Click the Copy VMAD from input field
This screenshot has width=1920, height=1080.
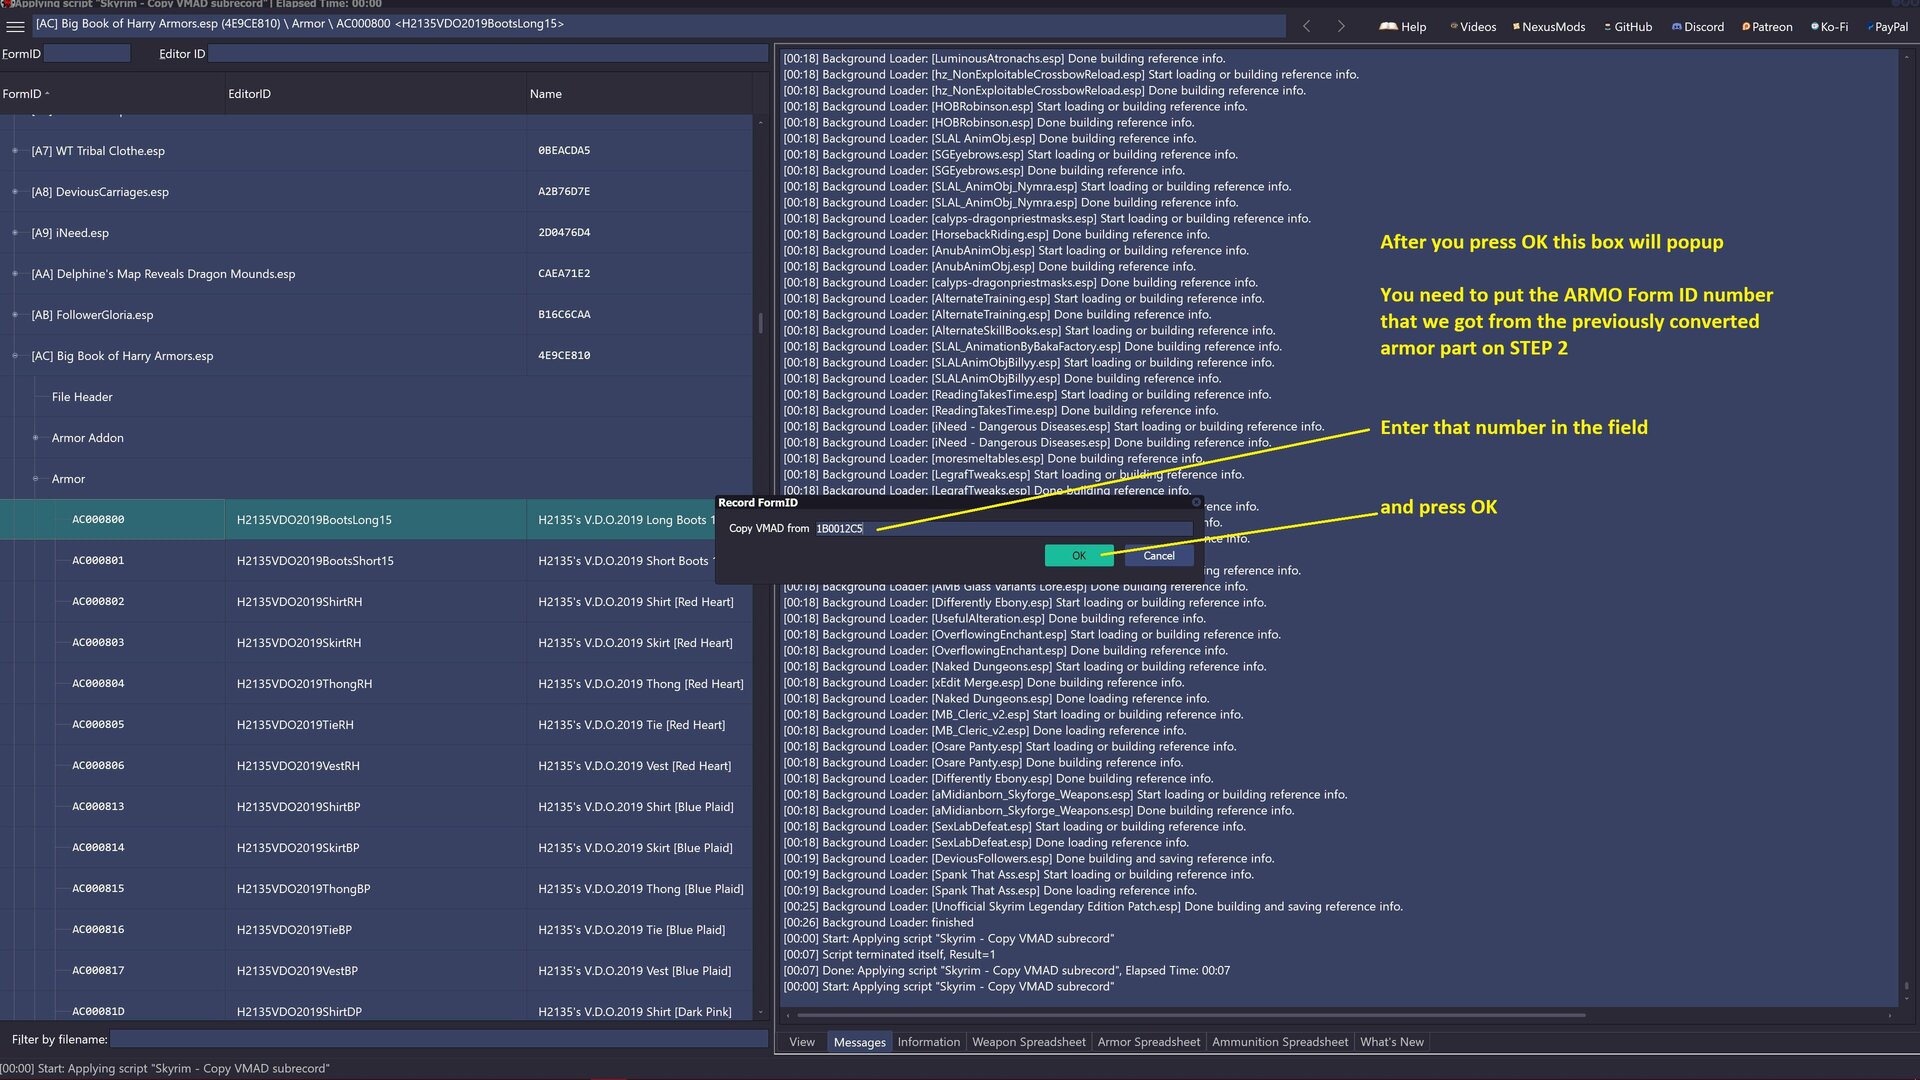coord(1003,529)
